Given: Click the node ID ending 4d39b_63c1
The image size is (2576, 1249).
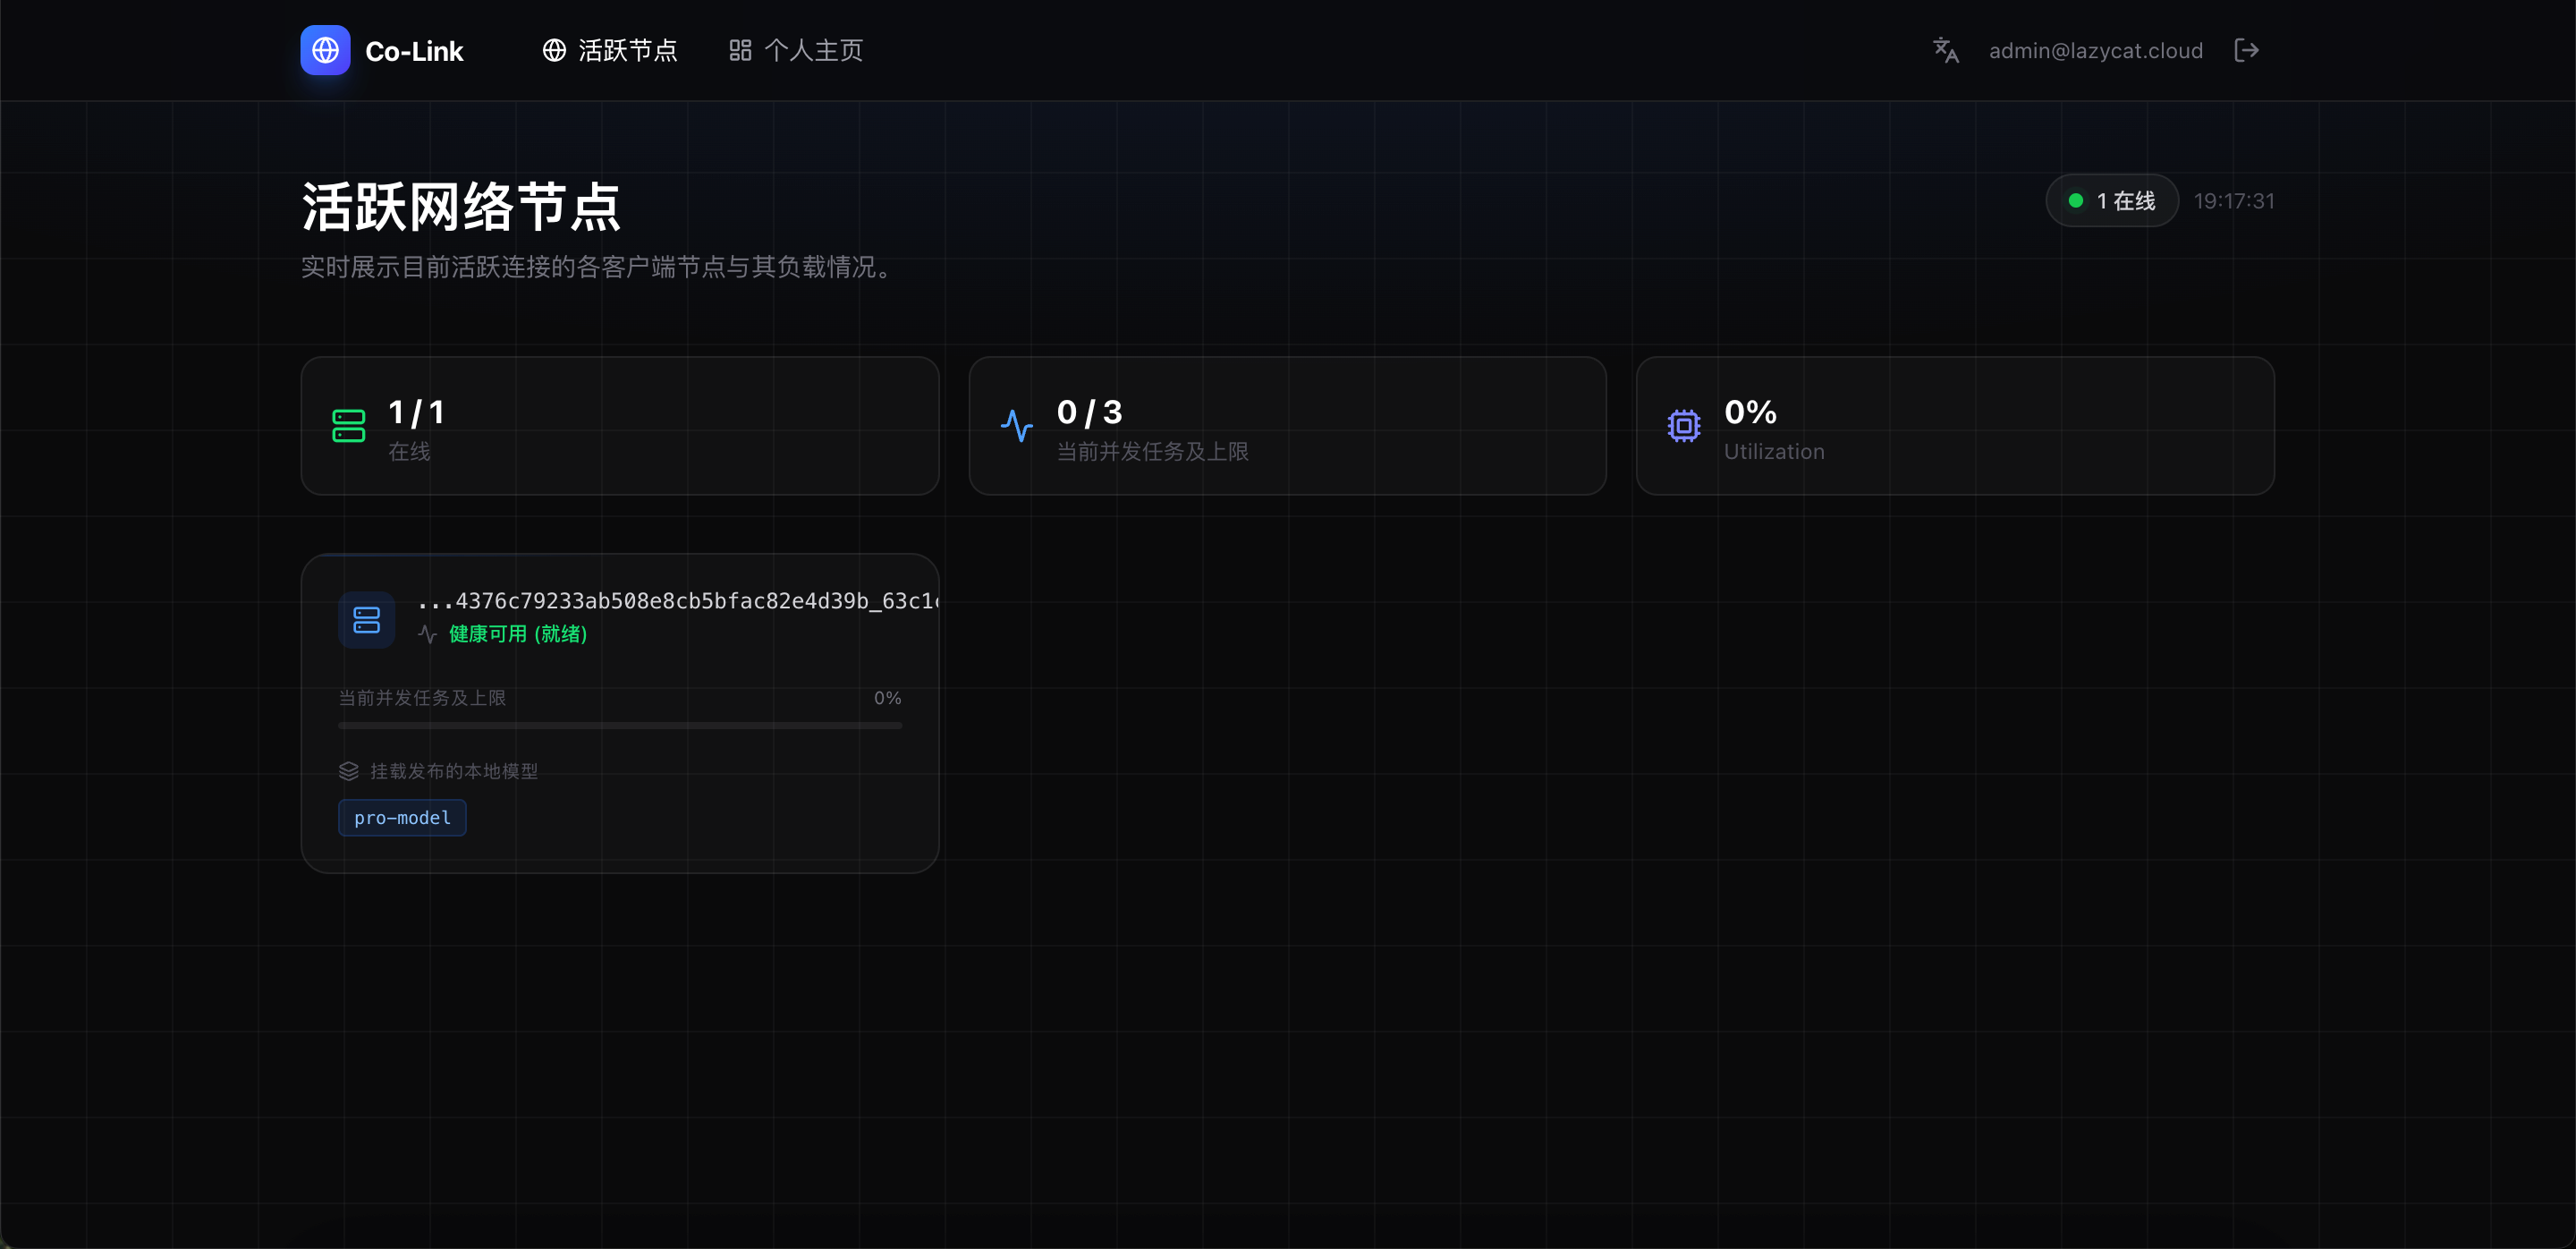Looking at the screenshot, I should point(677,601).
